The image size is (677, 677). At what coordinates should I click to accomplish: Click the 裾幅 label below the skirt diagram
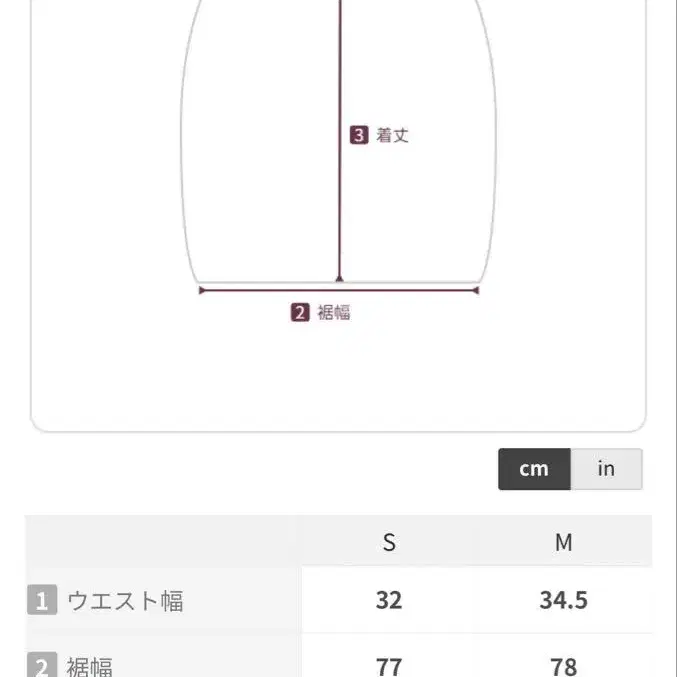(x=334, y=312)
